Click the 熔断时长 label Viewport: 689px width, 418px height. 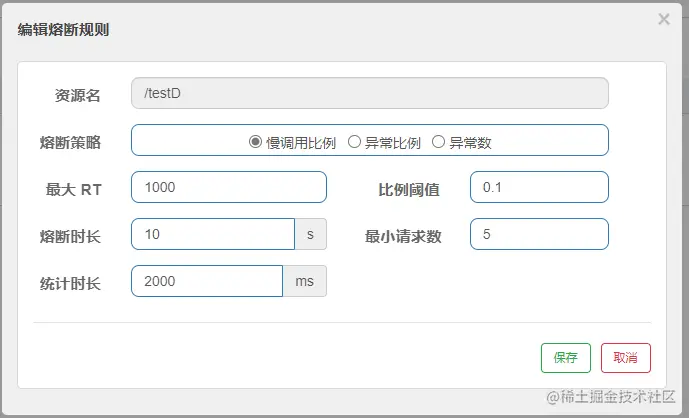tap(70, 236)
